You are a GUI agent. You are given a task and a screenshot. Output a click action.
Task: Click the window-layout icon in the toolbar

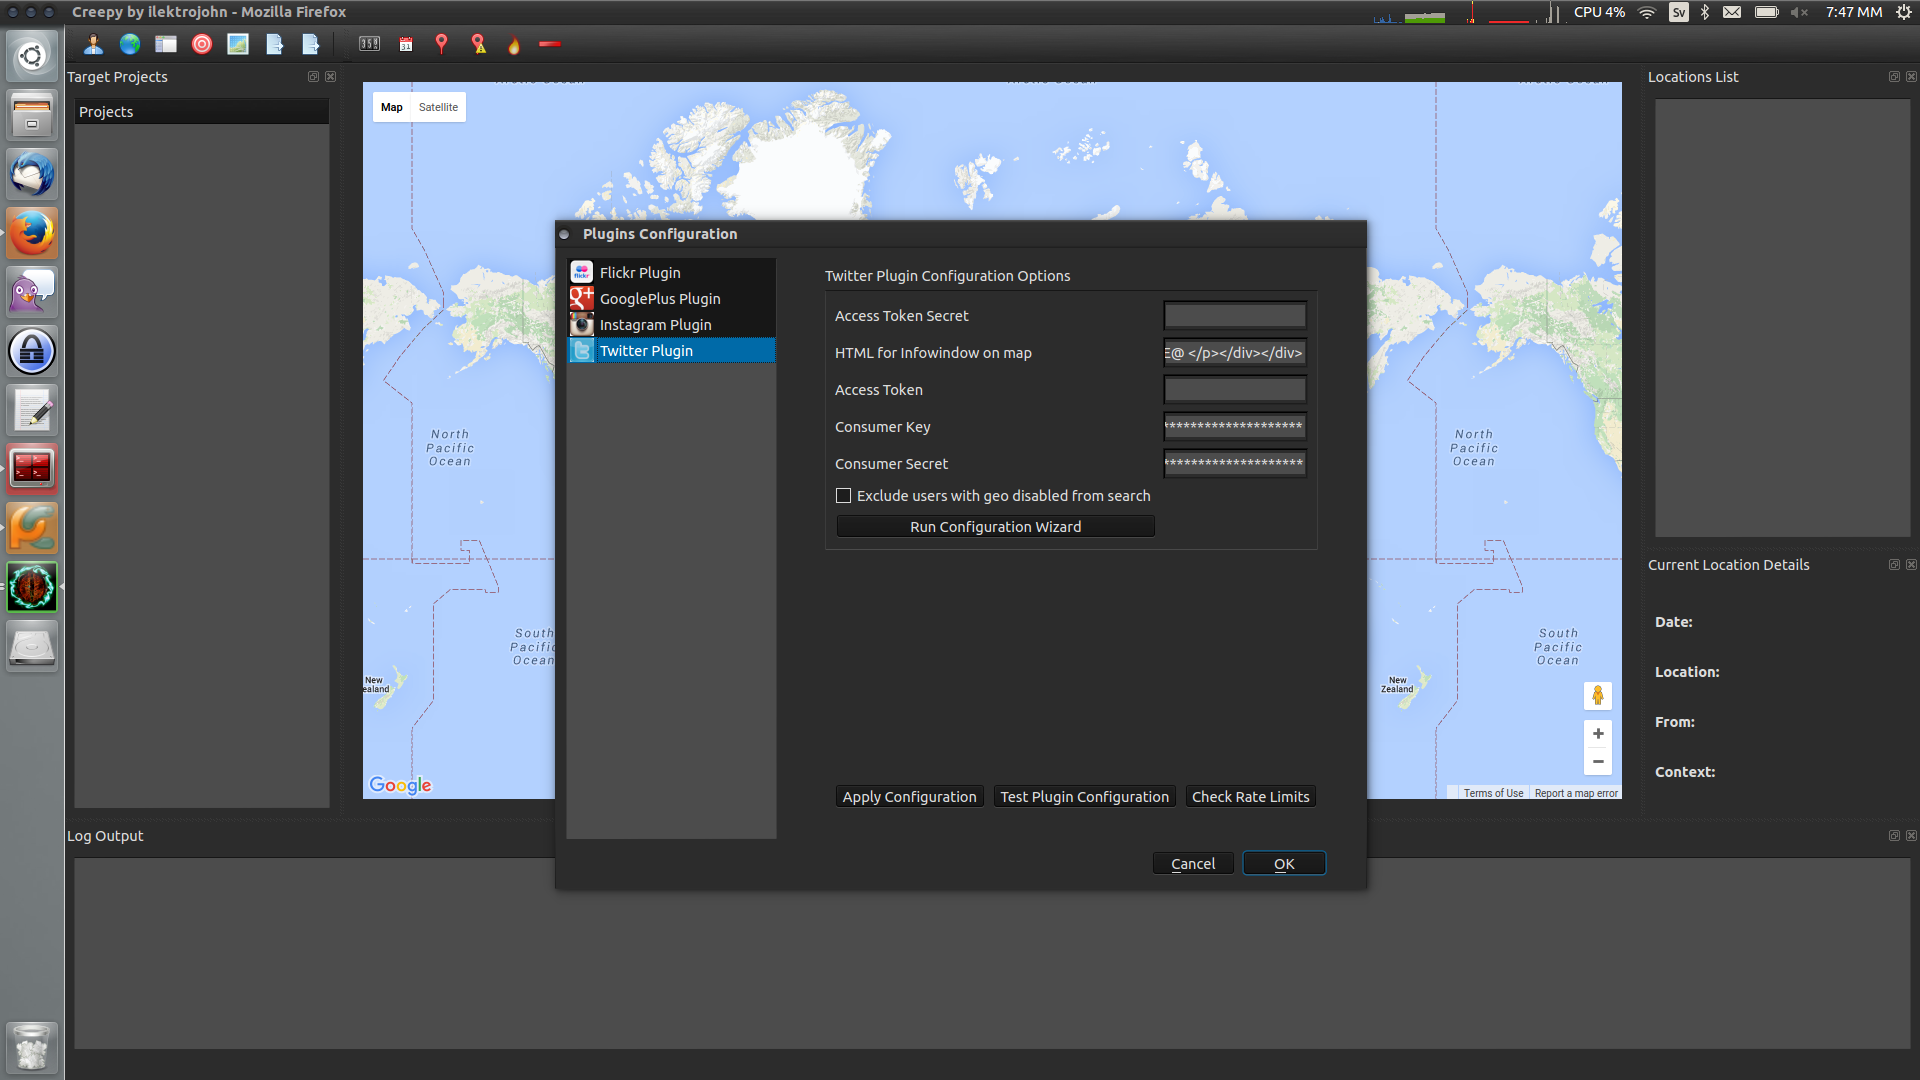point(166,44)
